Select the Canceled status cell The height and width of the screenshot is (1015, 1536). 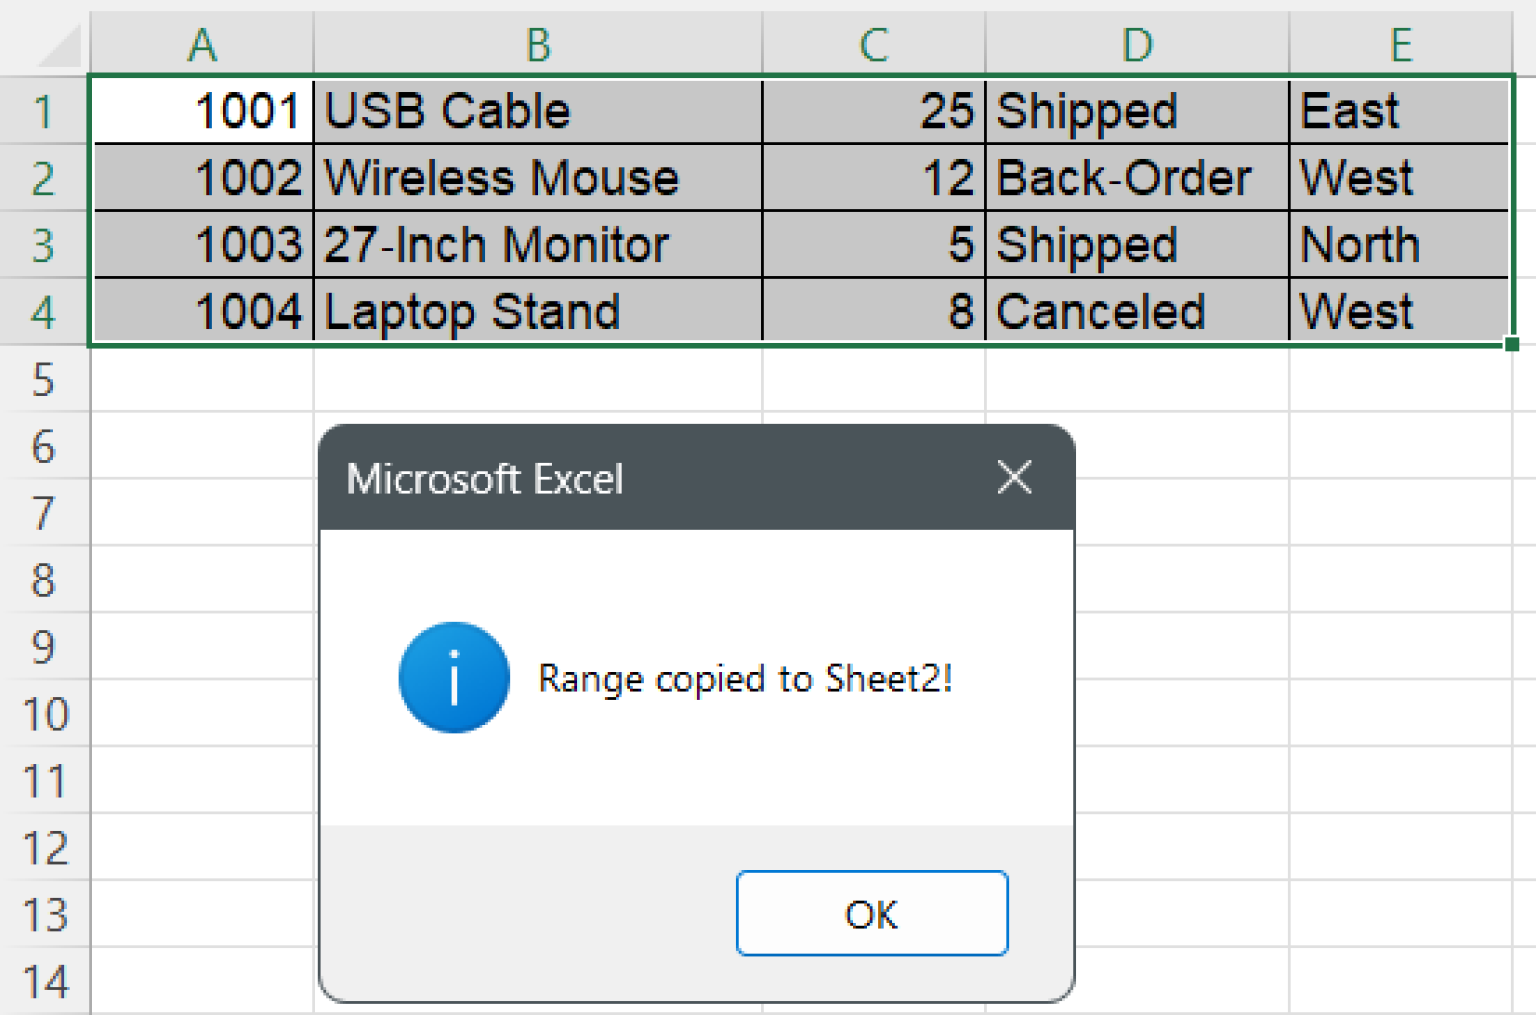(1137, 312)
